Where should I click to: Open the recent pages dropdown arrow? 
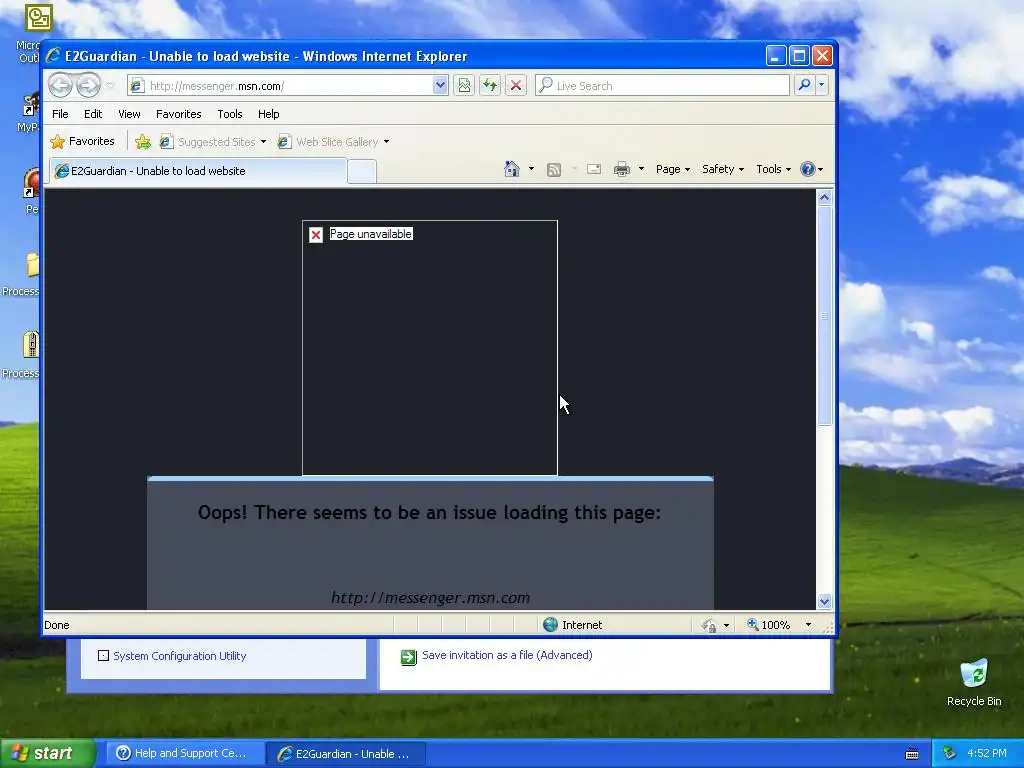pos(110,85)
